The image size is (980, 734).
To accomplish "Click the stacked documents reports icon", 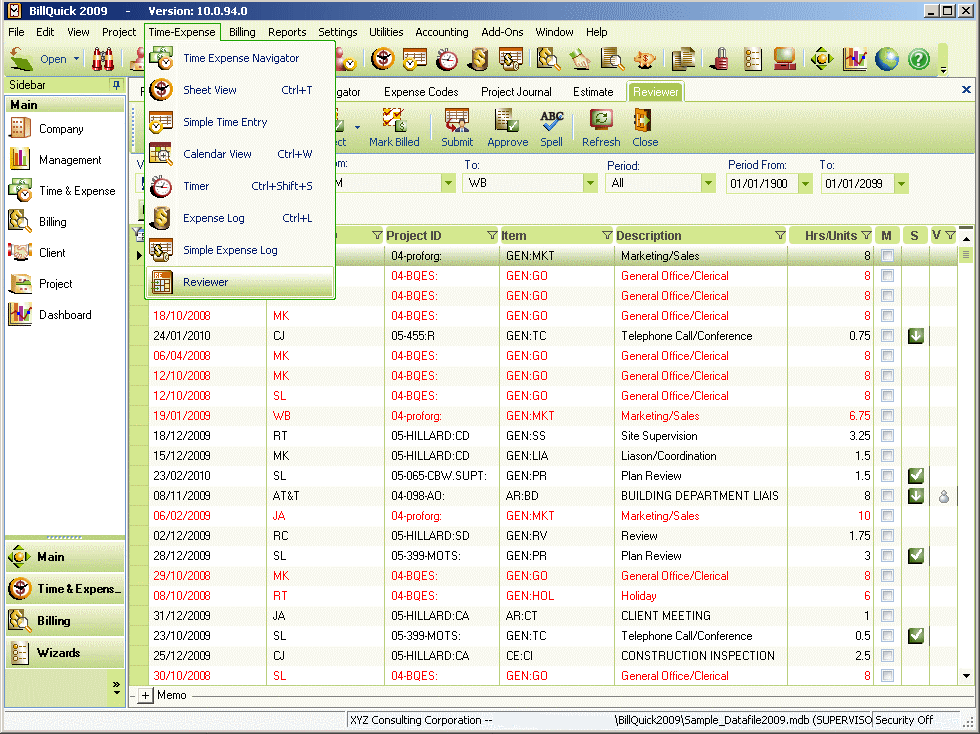I will [683, 59].
